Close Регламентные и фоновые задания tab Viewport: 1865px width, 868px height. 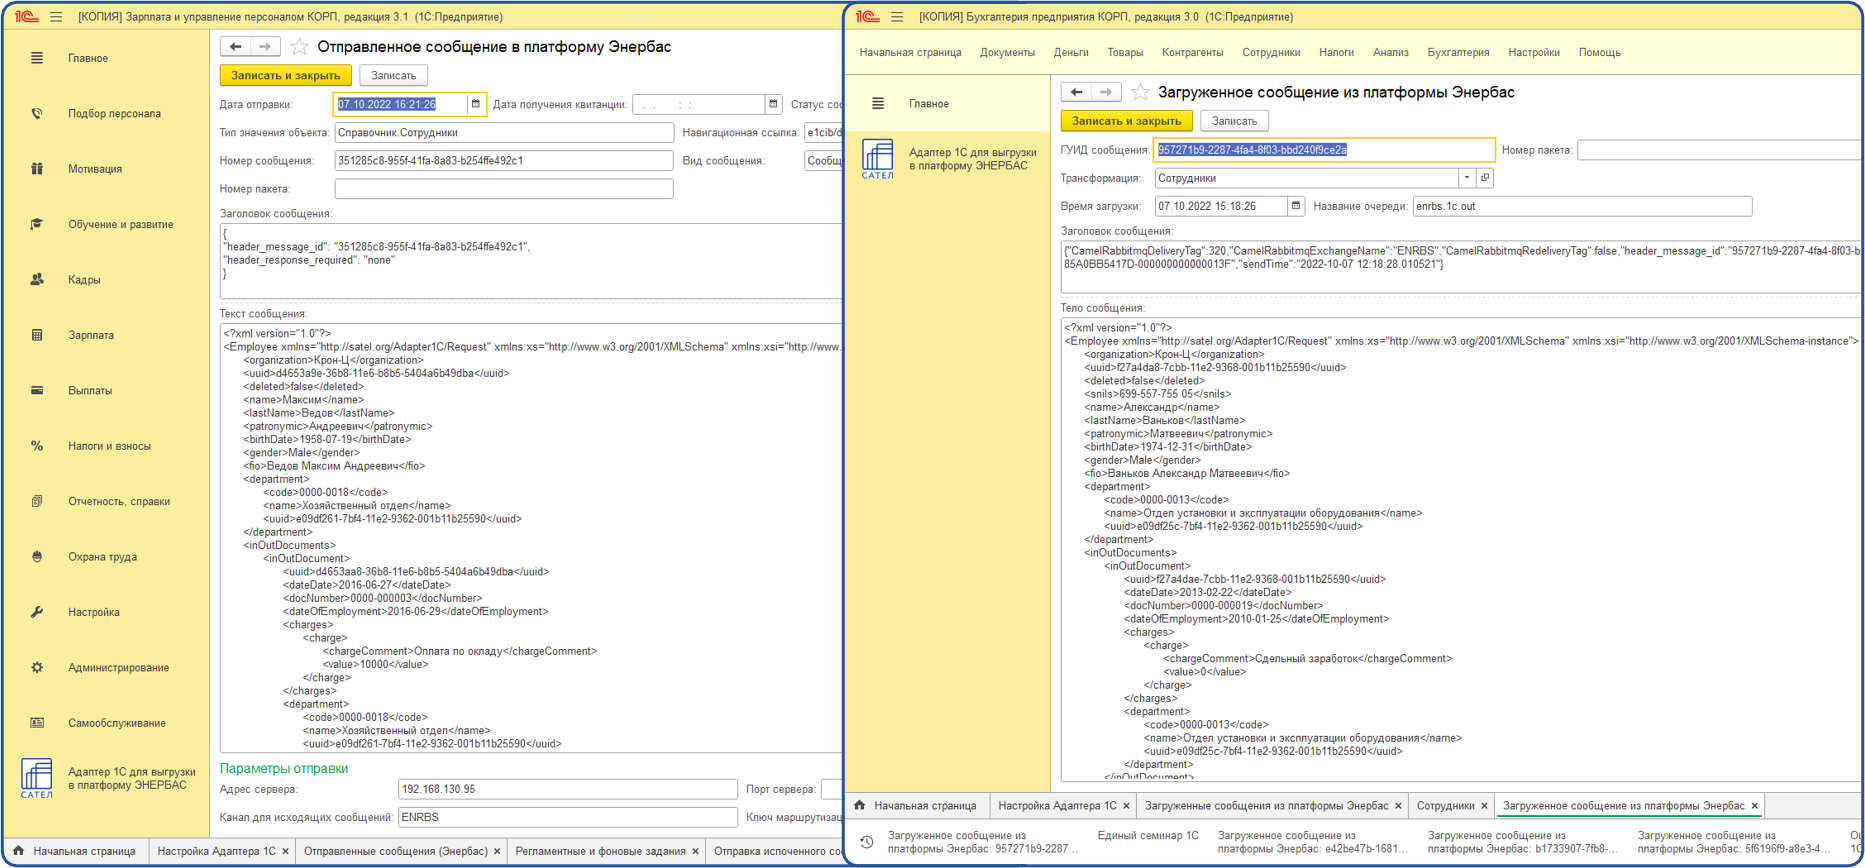(x=695, y=852)
